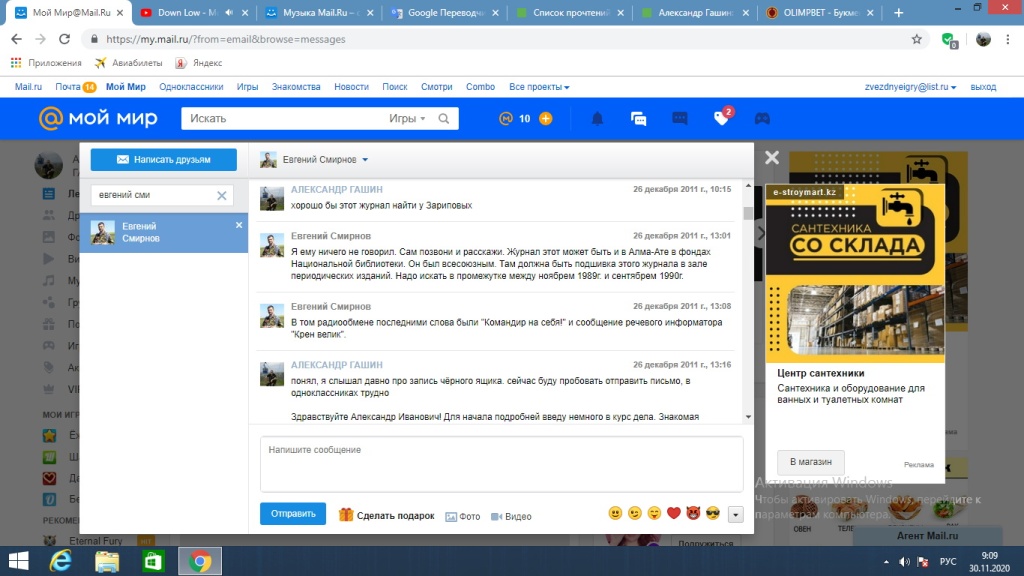
Task: Insert the sunglasses face emoji
Action: (712, 513)
